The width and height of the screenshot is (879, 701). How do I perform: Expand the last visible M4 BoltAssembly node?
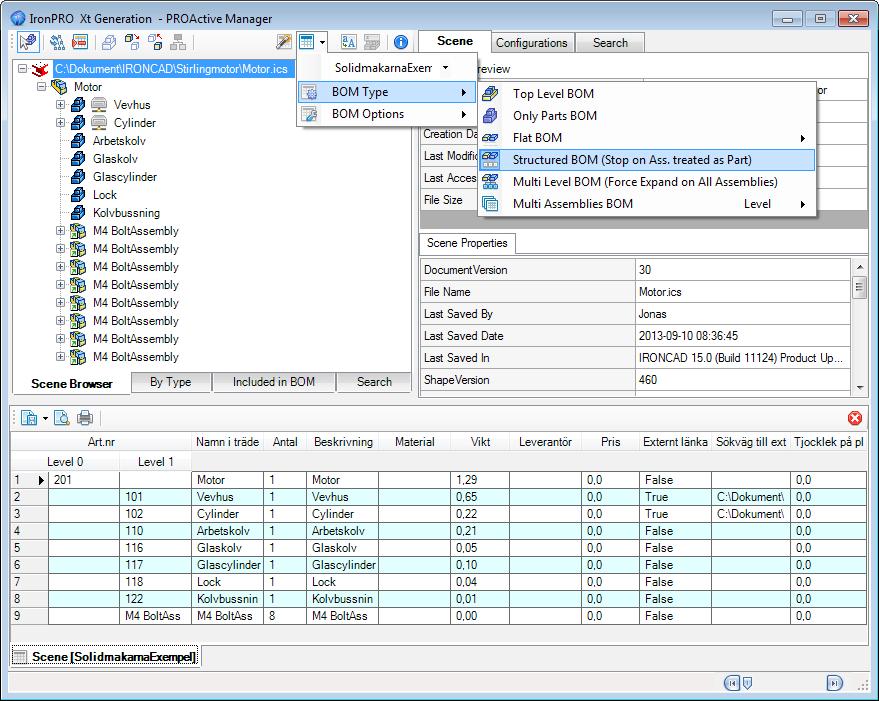pyautogui.click(x=60, y=357)
